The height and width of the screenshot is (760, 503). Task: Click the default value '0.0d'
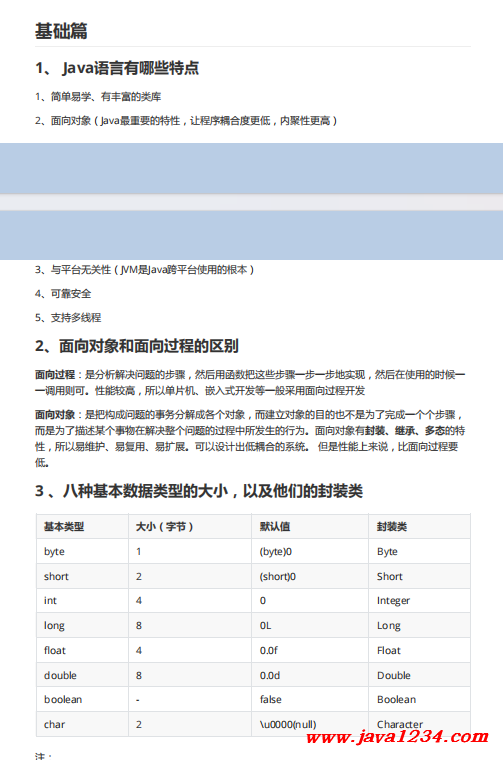[x=270, y=675]
